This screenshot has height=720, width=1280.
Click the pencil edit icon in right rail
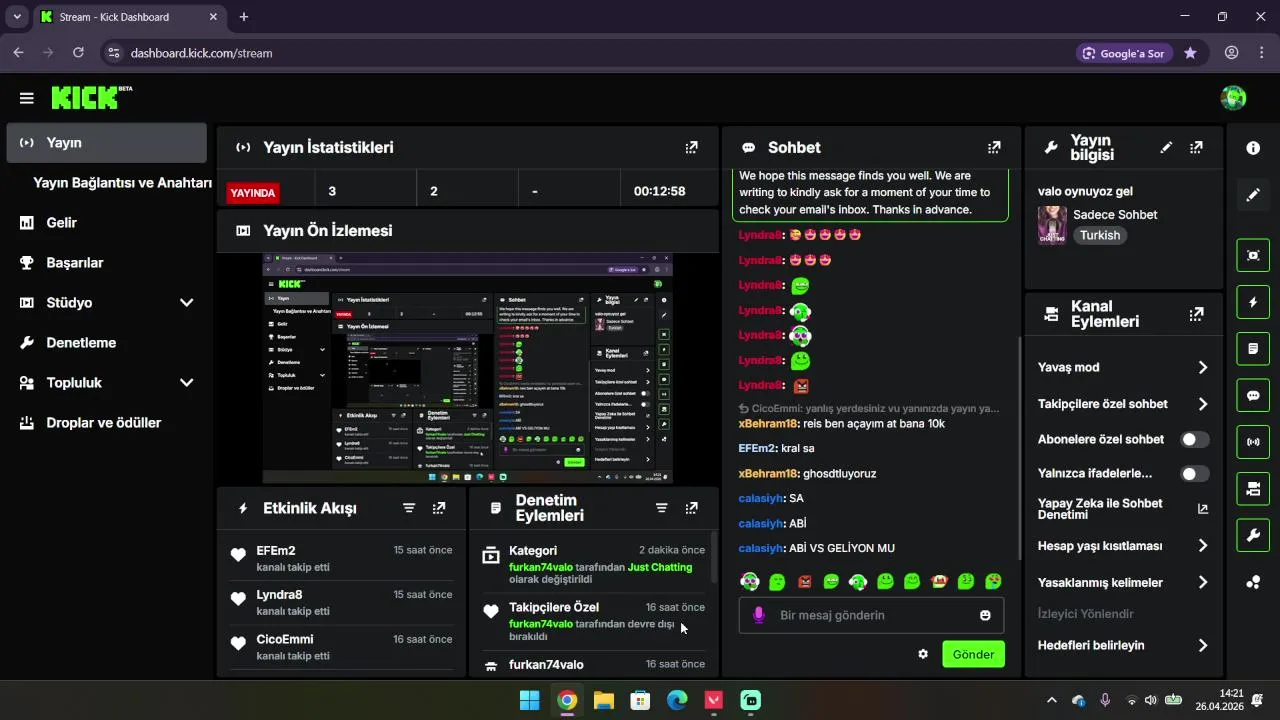point(1253,195)
